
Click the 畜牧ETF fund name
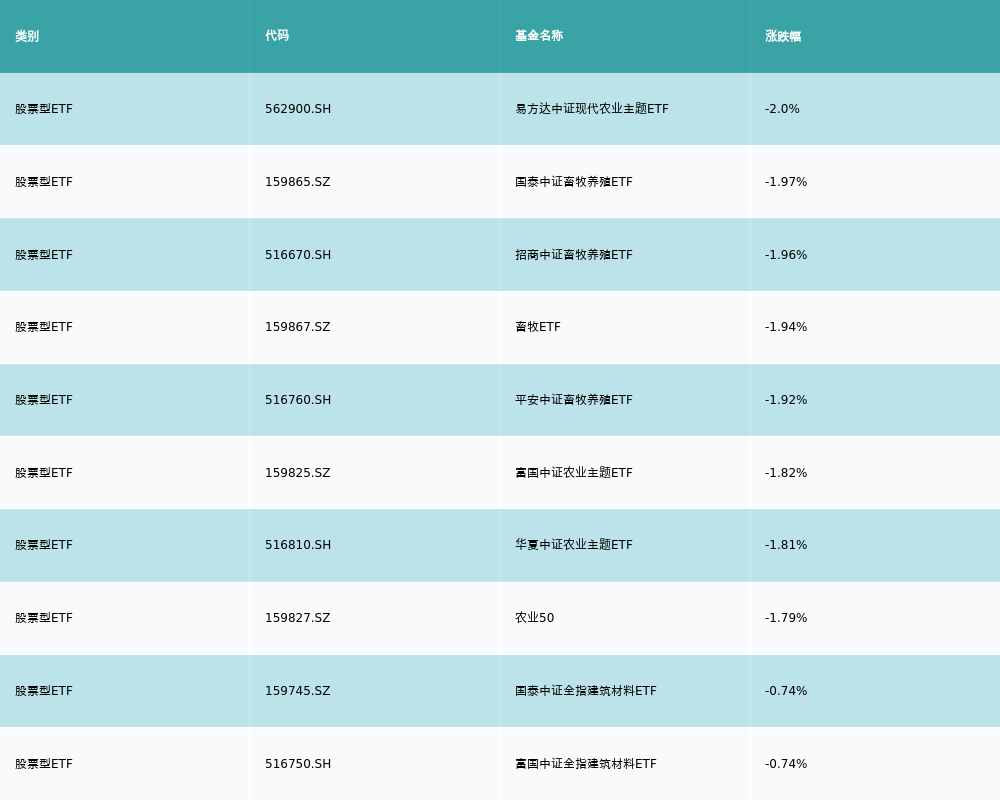(x=538, y=327)
